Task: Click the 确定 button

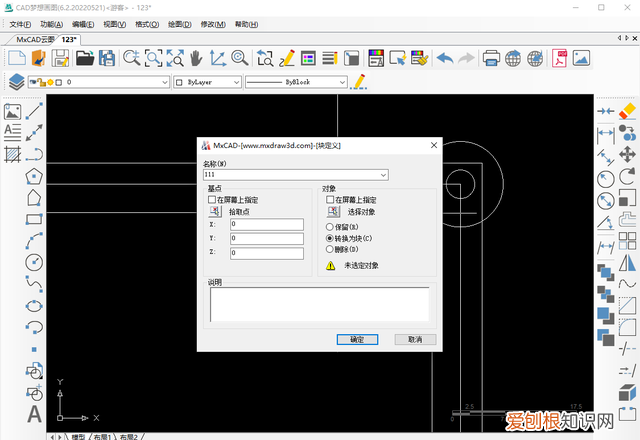Action: 357,339
